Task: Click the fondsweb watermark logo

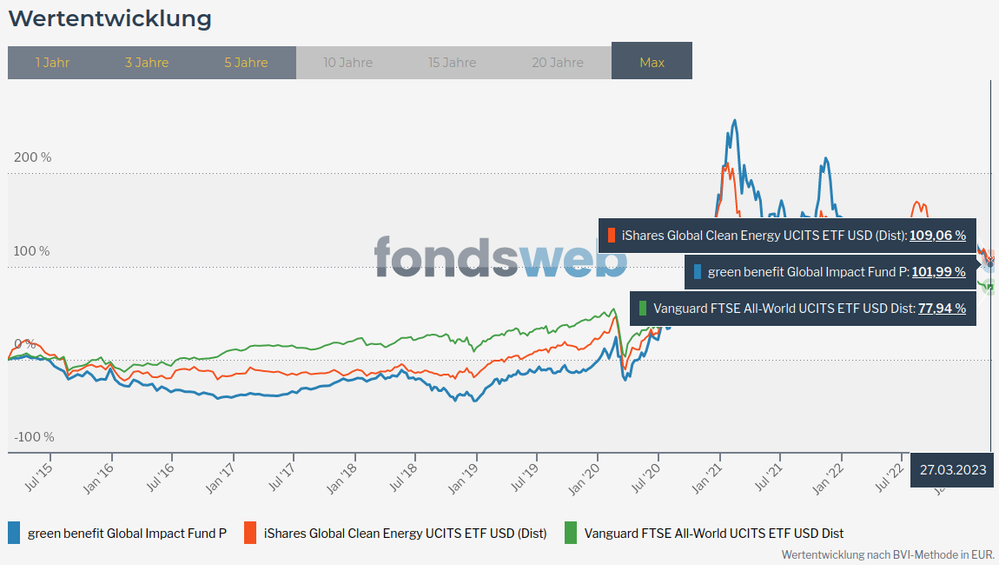Action: coord(500,257)
